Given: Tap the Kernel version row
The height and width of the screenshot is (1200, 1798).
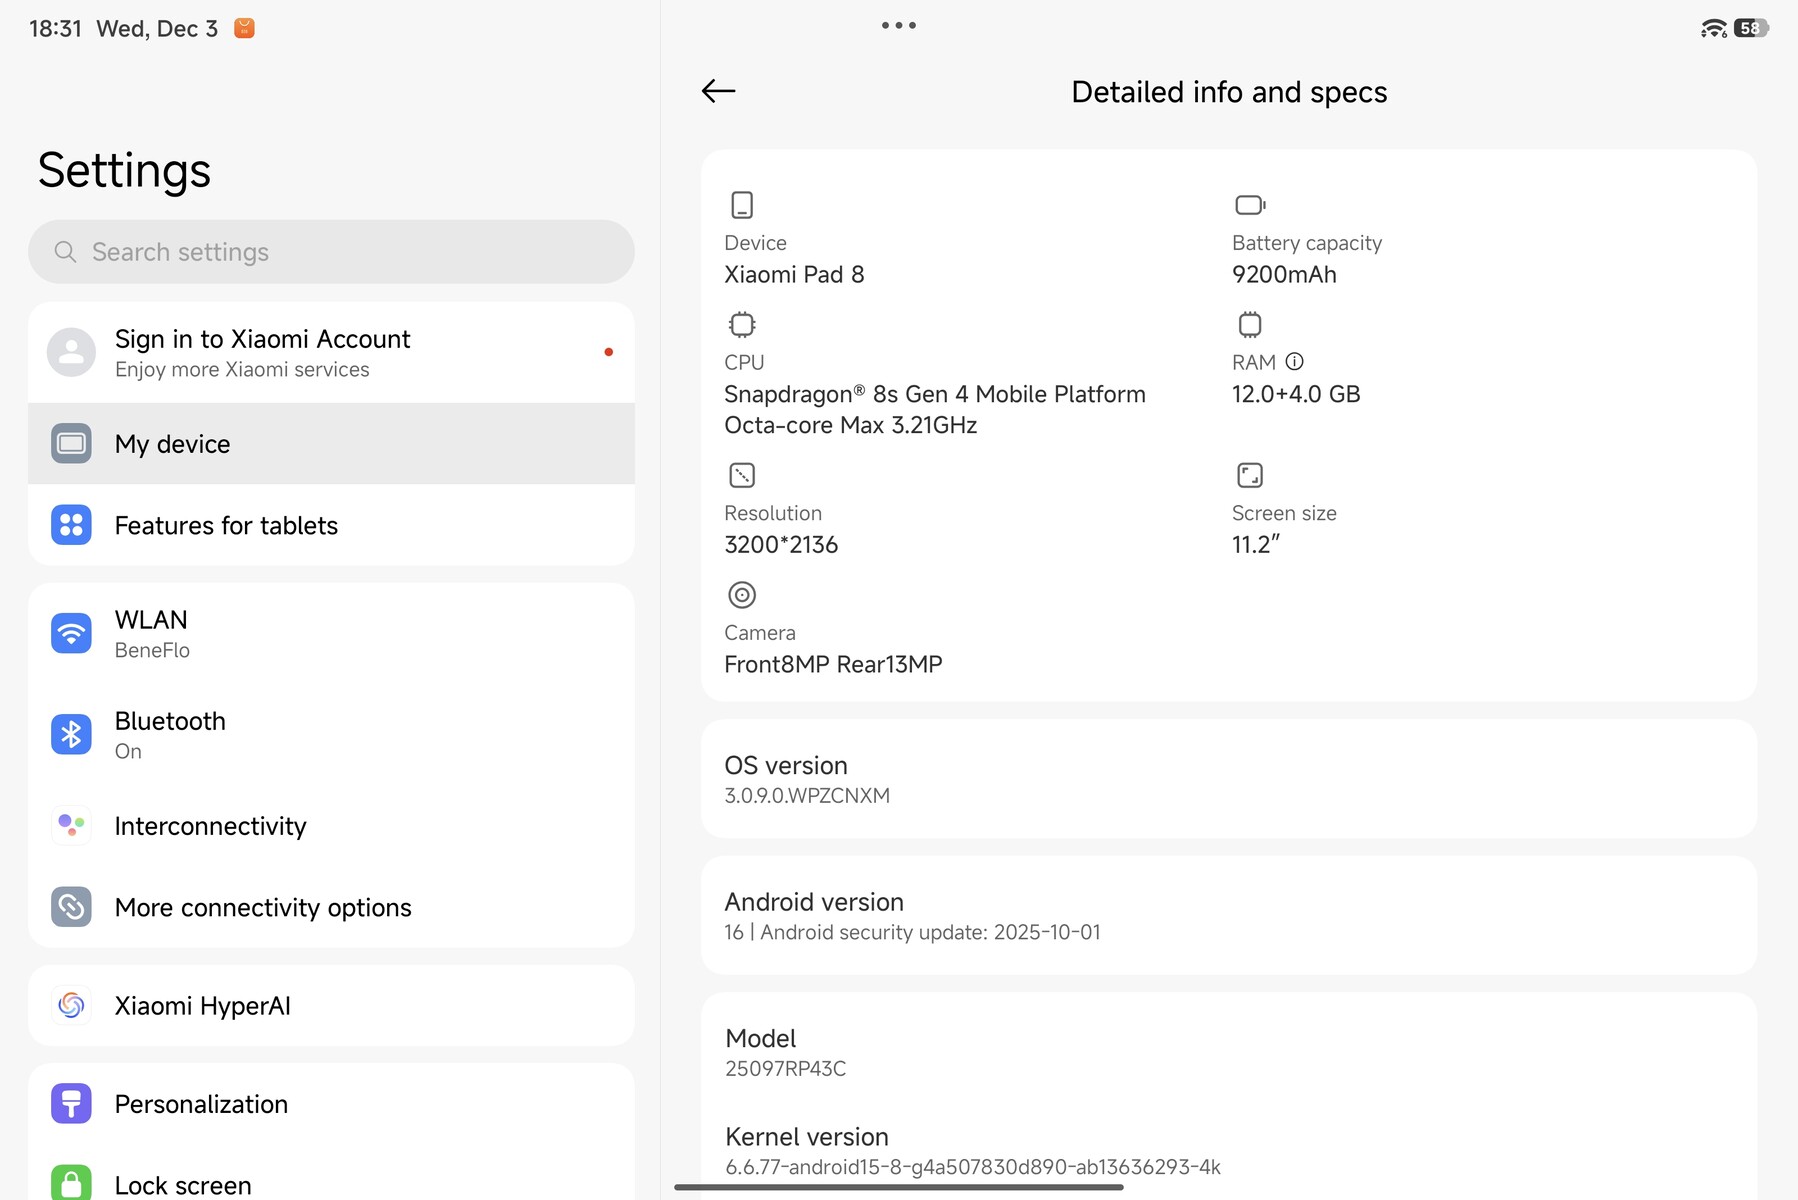Looking at the screenshot, I should pyautogui.click(x=1228, y=1150).
